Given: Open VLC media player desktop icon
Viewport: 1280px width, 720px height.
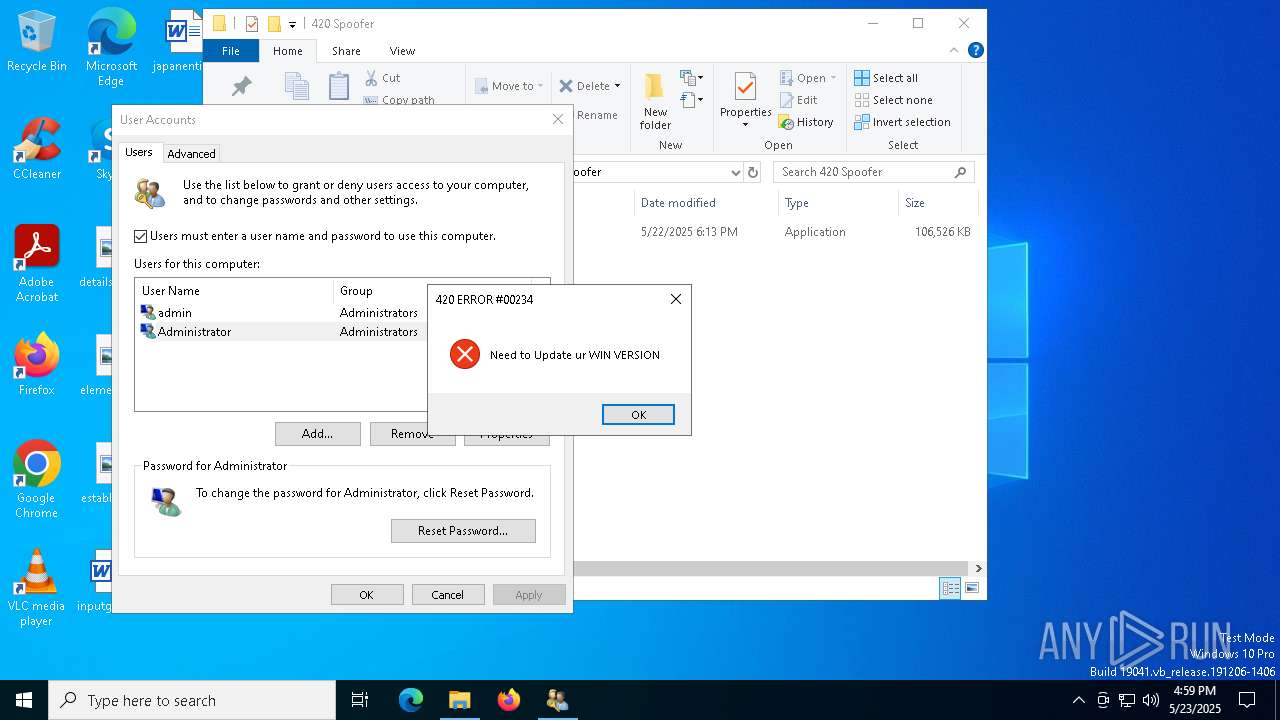Looking at the screenshot, I should 37,588.
